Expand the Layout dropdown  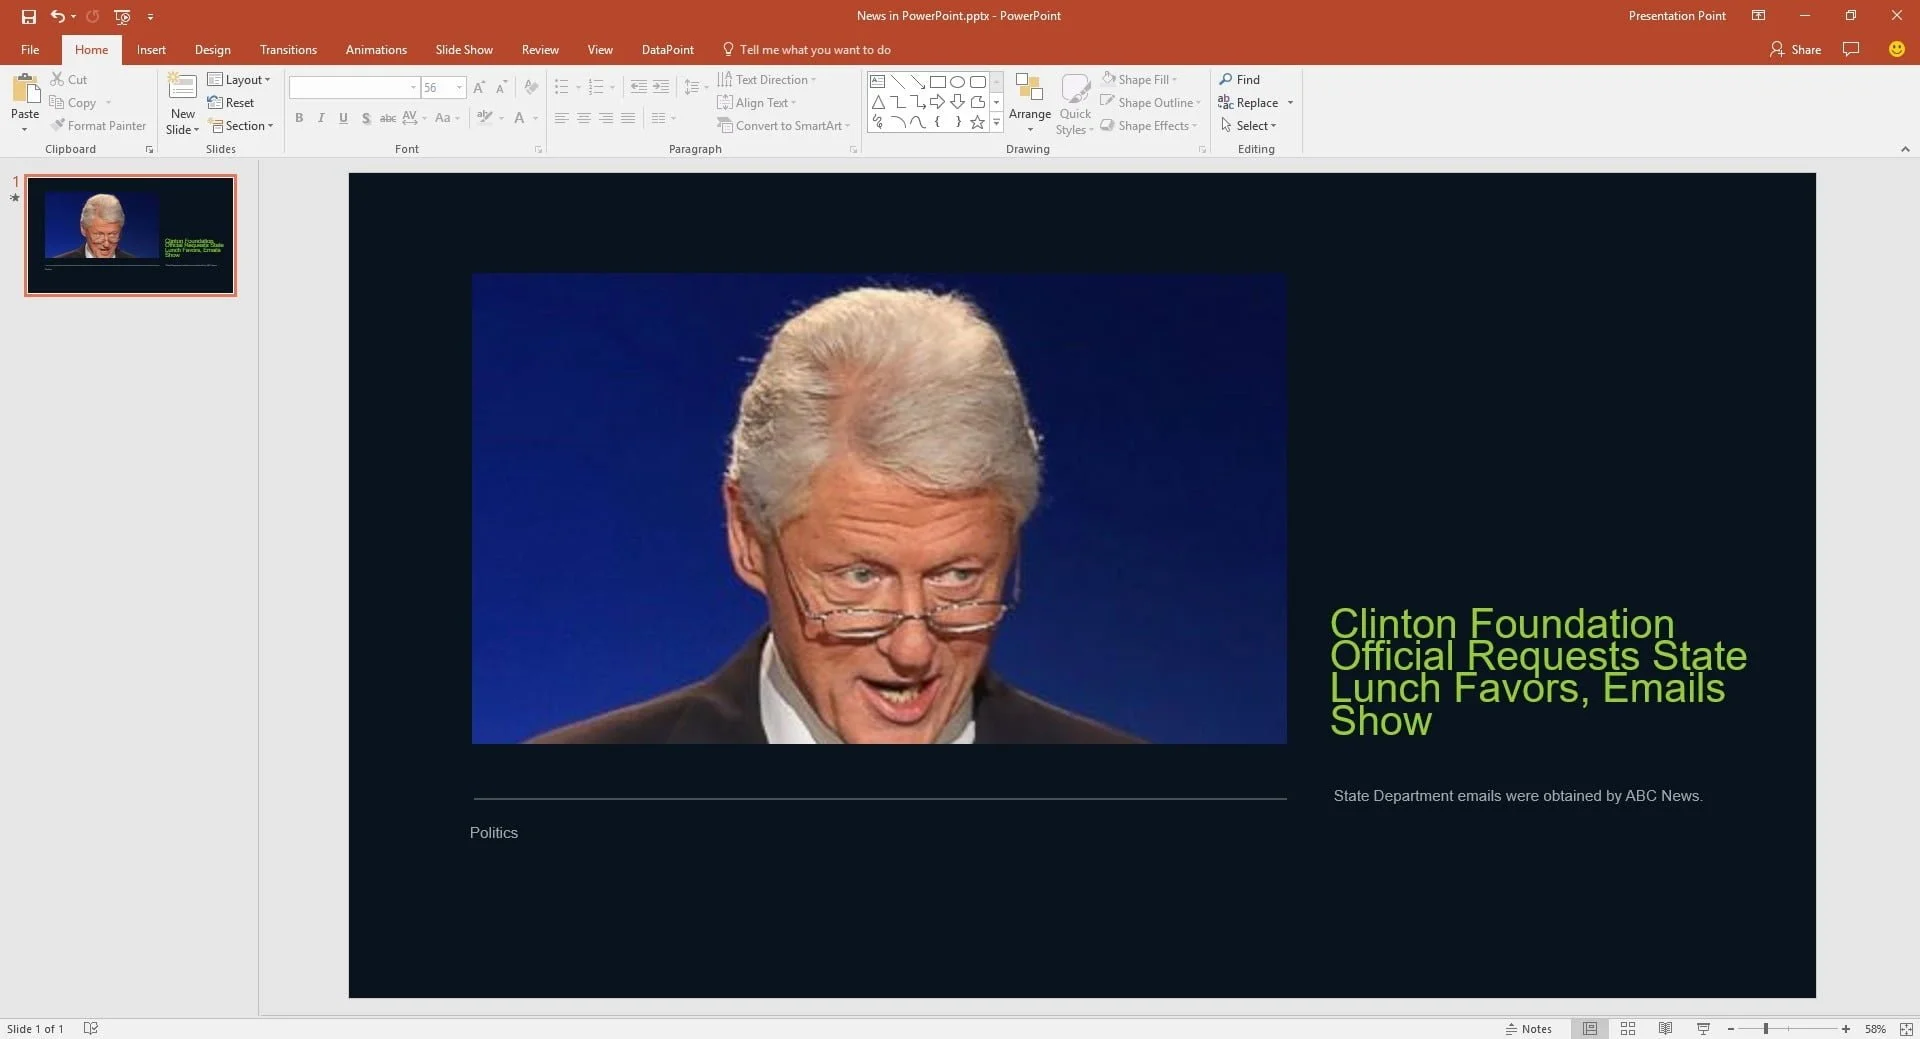(x=240, y=79)
